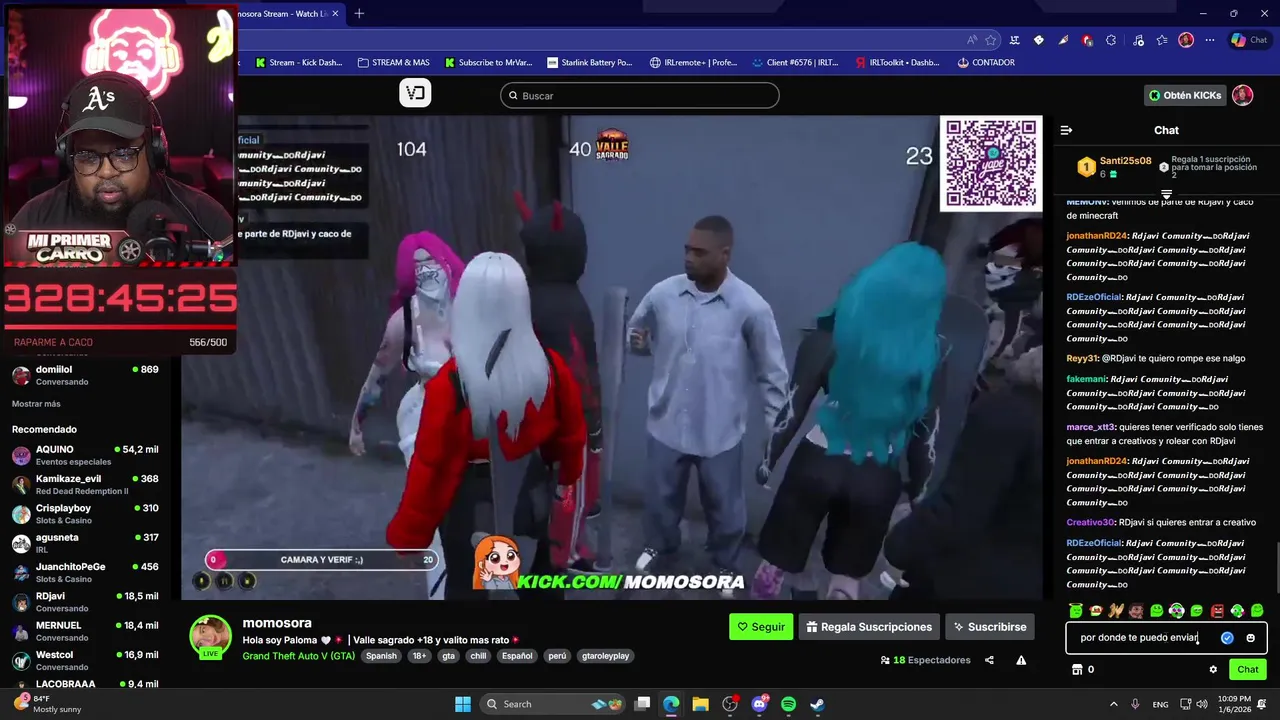
Task: Click the Read aloud icon in address bar
Action: [x=972, y=40]
